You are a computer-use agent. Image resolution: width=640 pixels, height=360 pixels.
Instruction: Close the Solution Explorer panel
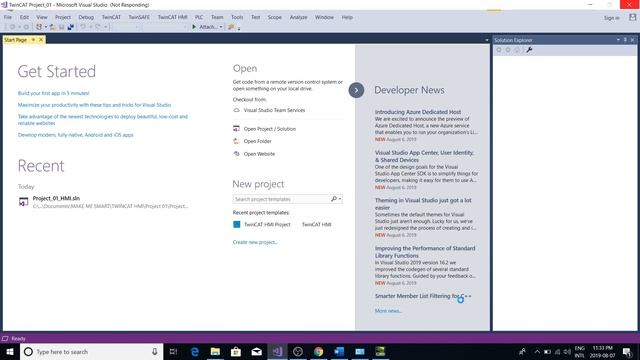pyautogui.click(x=633, y=40)
